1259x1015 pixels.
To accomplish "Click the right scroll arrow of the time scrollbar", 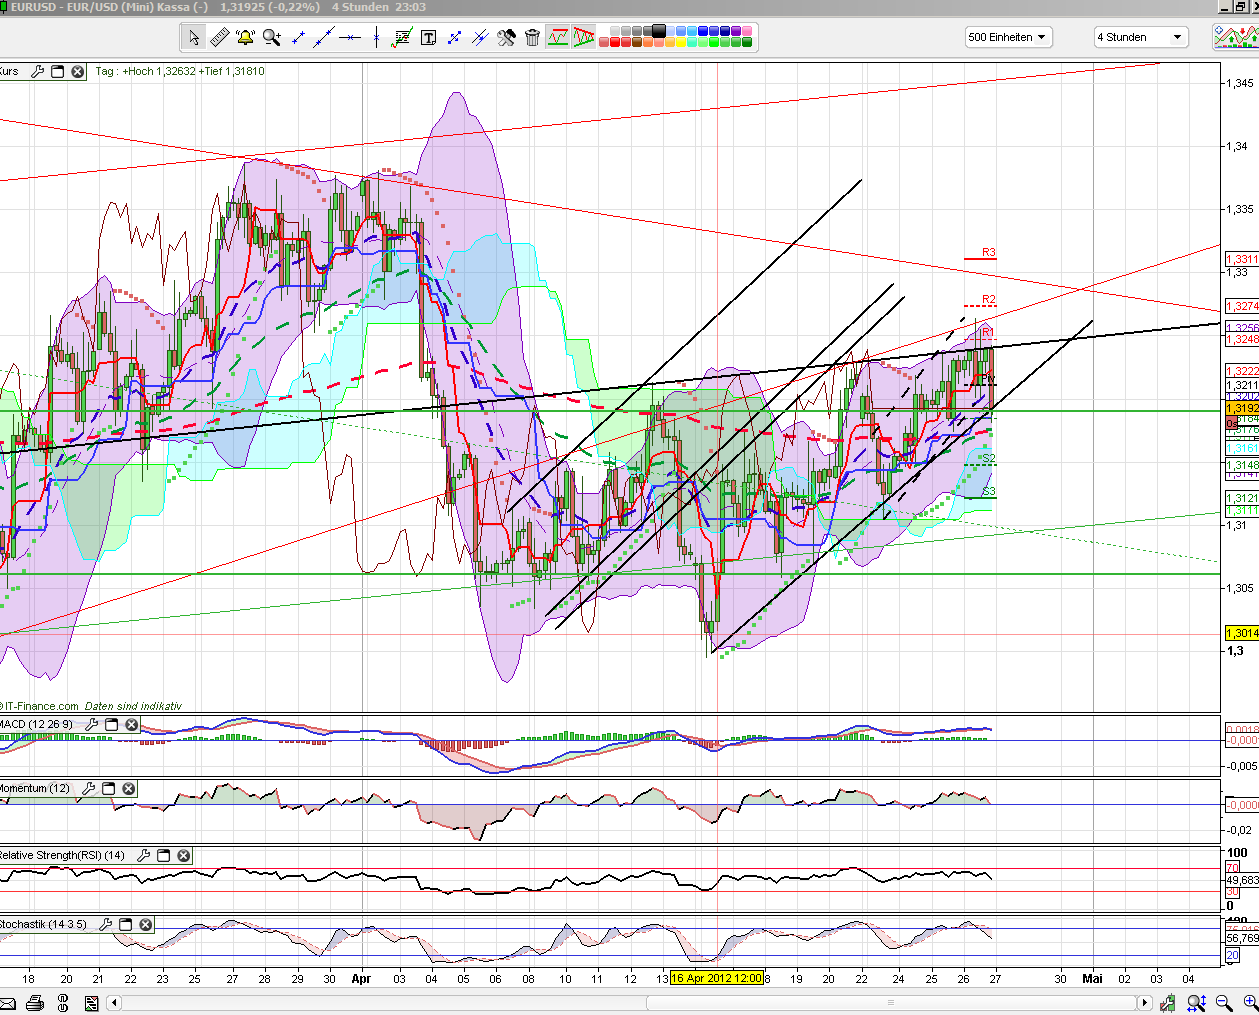I will coord(1145,1003).
